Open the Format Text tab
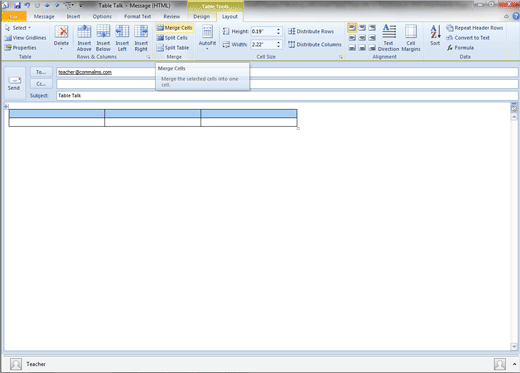 [x=137, y=16]
